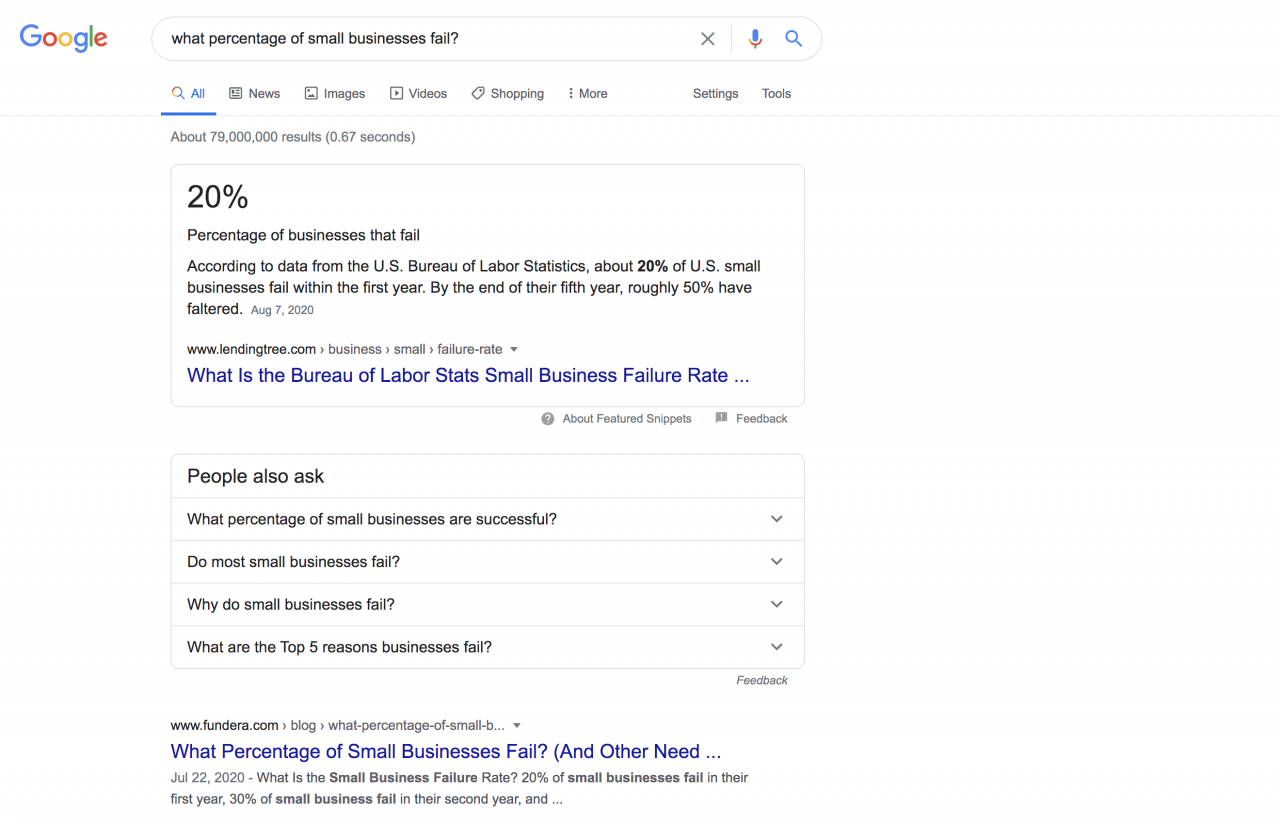Clear the search box with the X icon
Viewport: 1280px width, 823px height.
pyautogui.click(x=708, y=39)
